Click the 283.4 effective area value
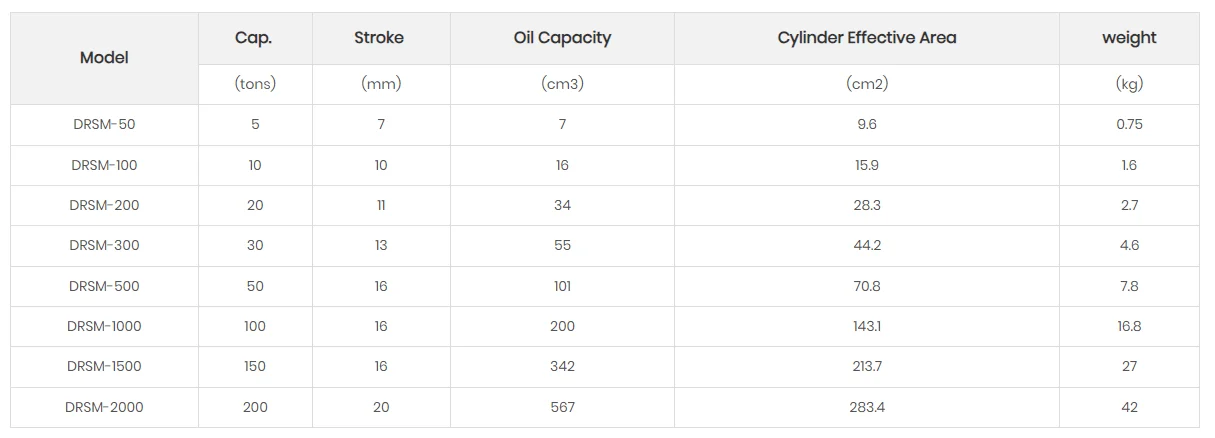This screenshot has height=438, width=1215. coord(867,407)
